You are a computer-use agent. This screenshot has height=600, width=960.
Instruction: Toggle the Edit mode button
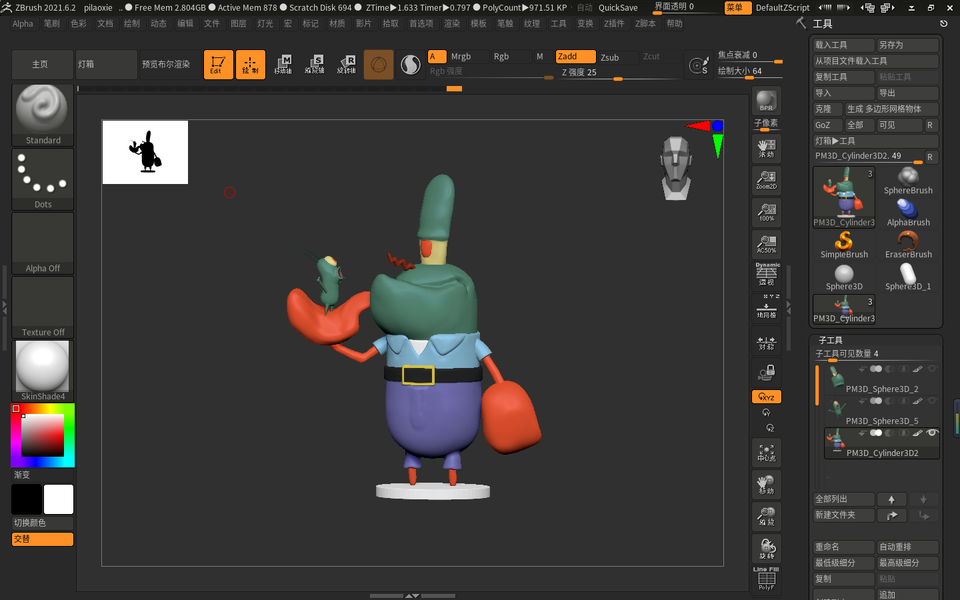pyautogui.click(x=218, y=64)
